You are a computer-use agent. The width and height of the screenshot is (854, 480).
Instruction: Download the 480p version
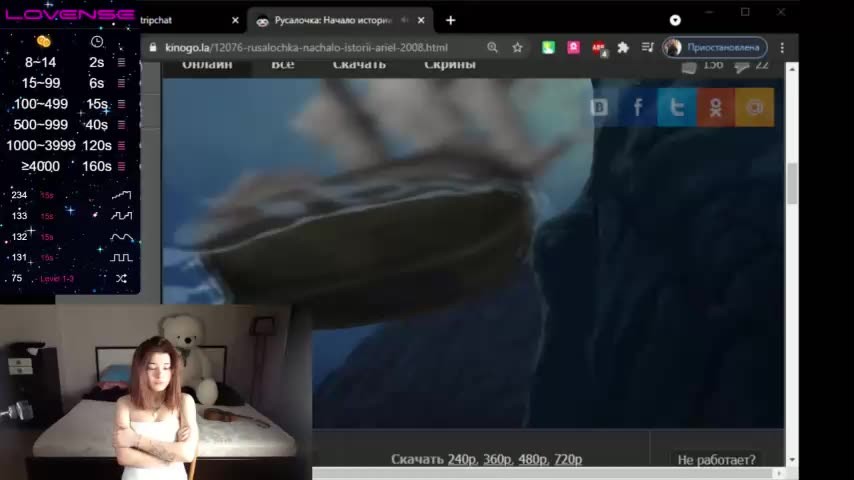click(533, 460)
